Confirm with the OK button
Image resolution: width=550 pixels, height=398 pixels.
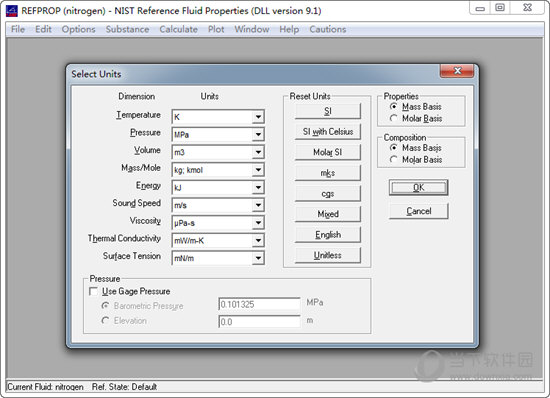click(x=418, y=188)
